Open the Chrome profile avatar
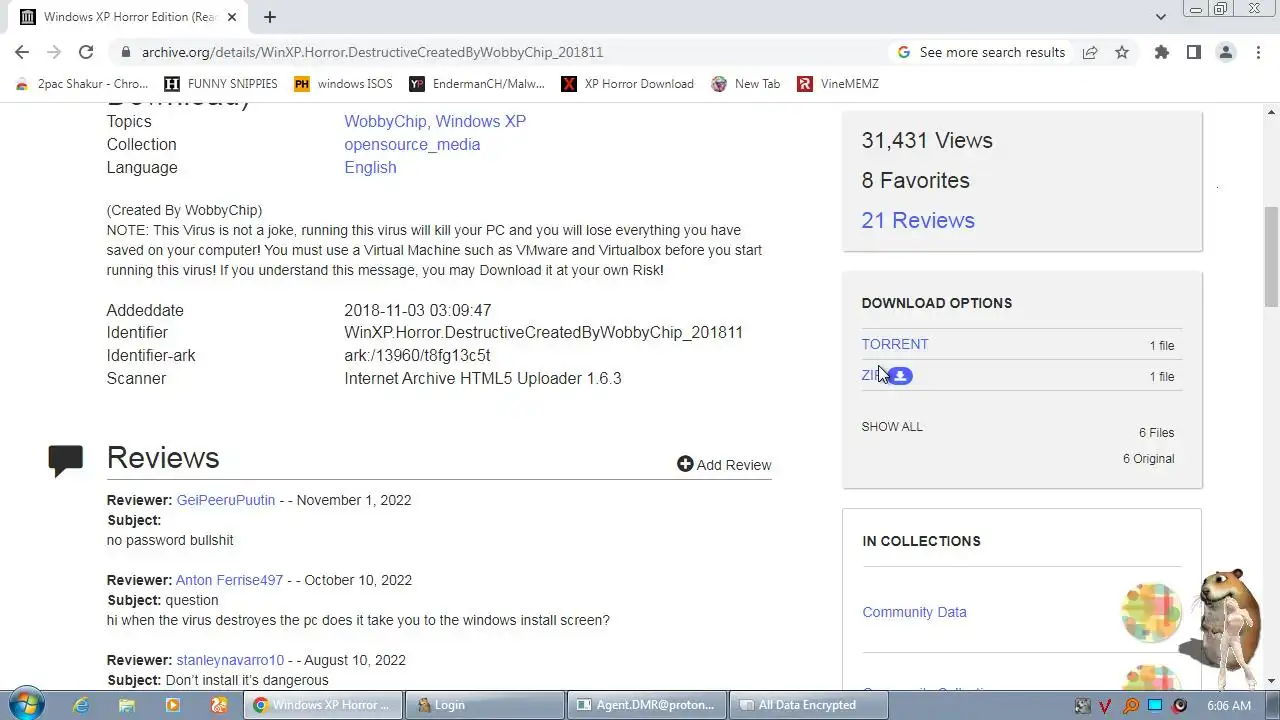This screenshot has width=1280, height=720. [1225, 52]
